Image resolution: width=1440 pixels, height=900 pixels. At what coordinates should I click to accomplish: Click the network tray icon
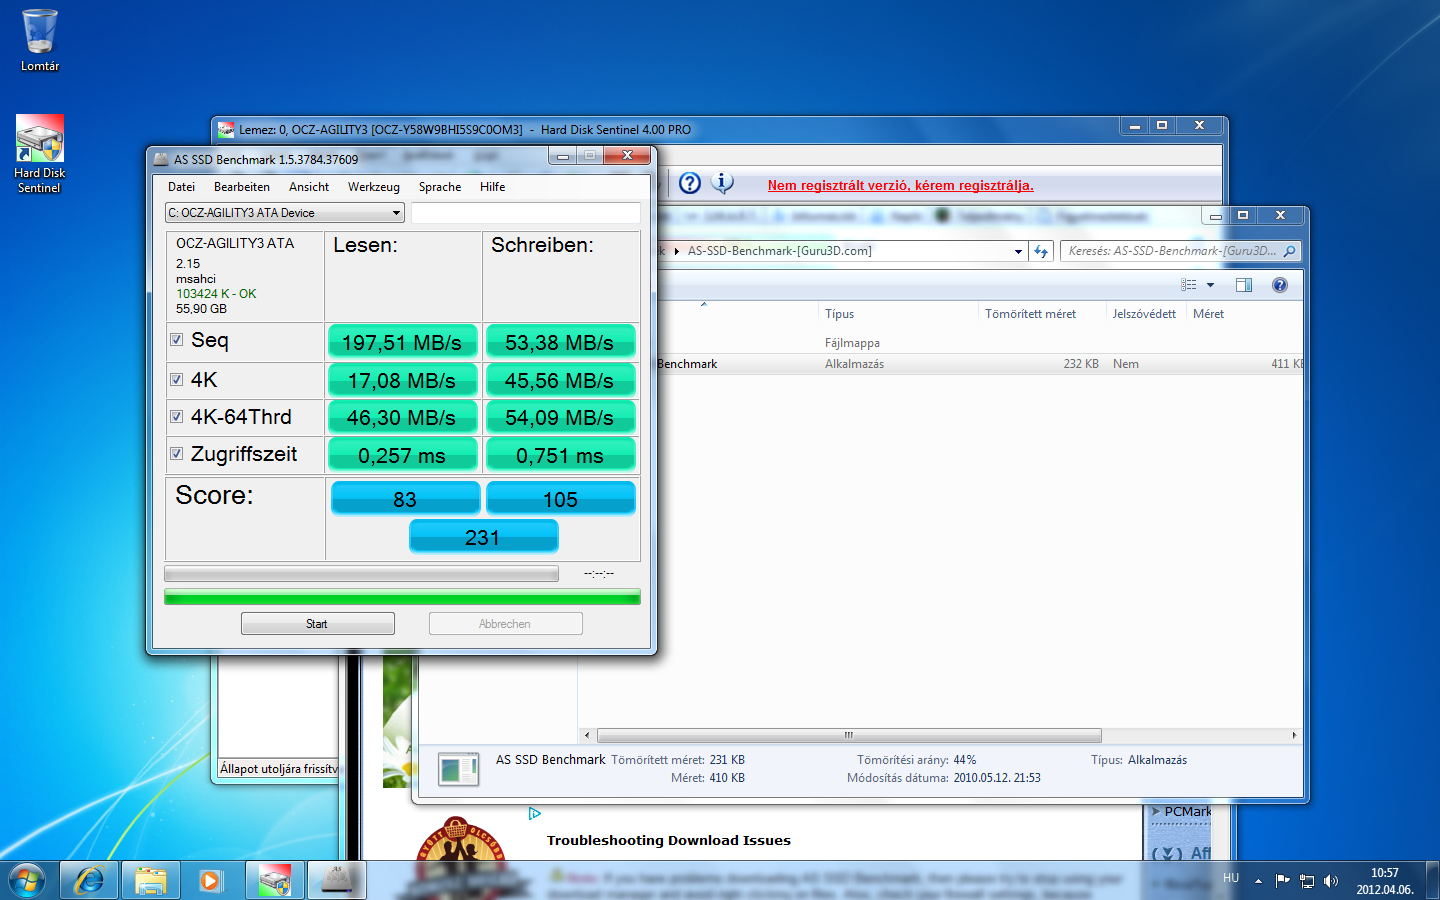tap(1306, 881)
